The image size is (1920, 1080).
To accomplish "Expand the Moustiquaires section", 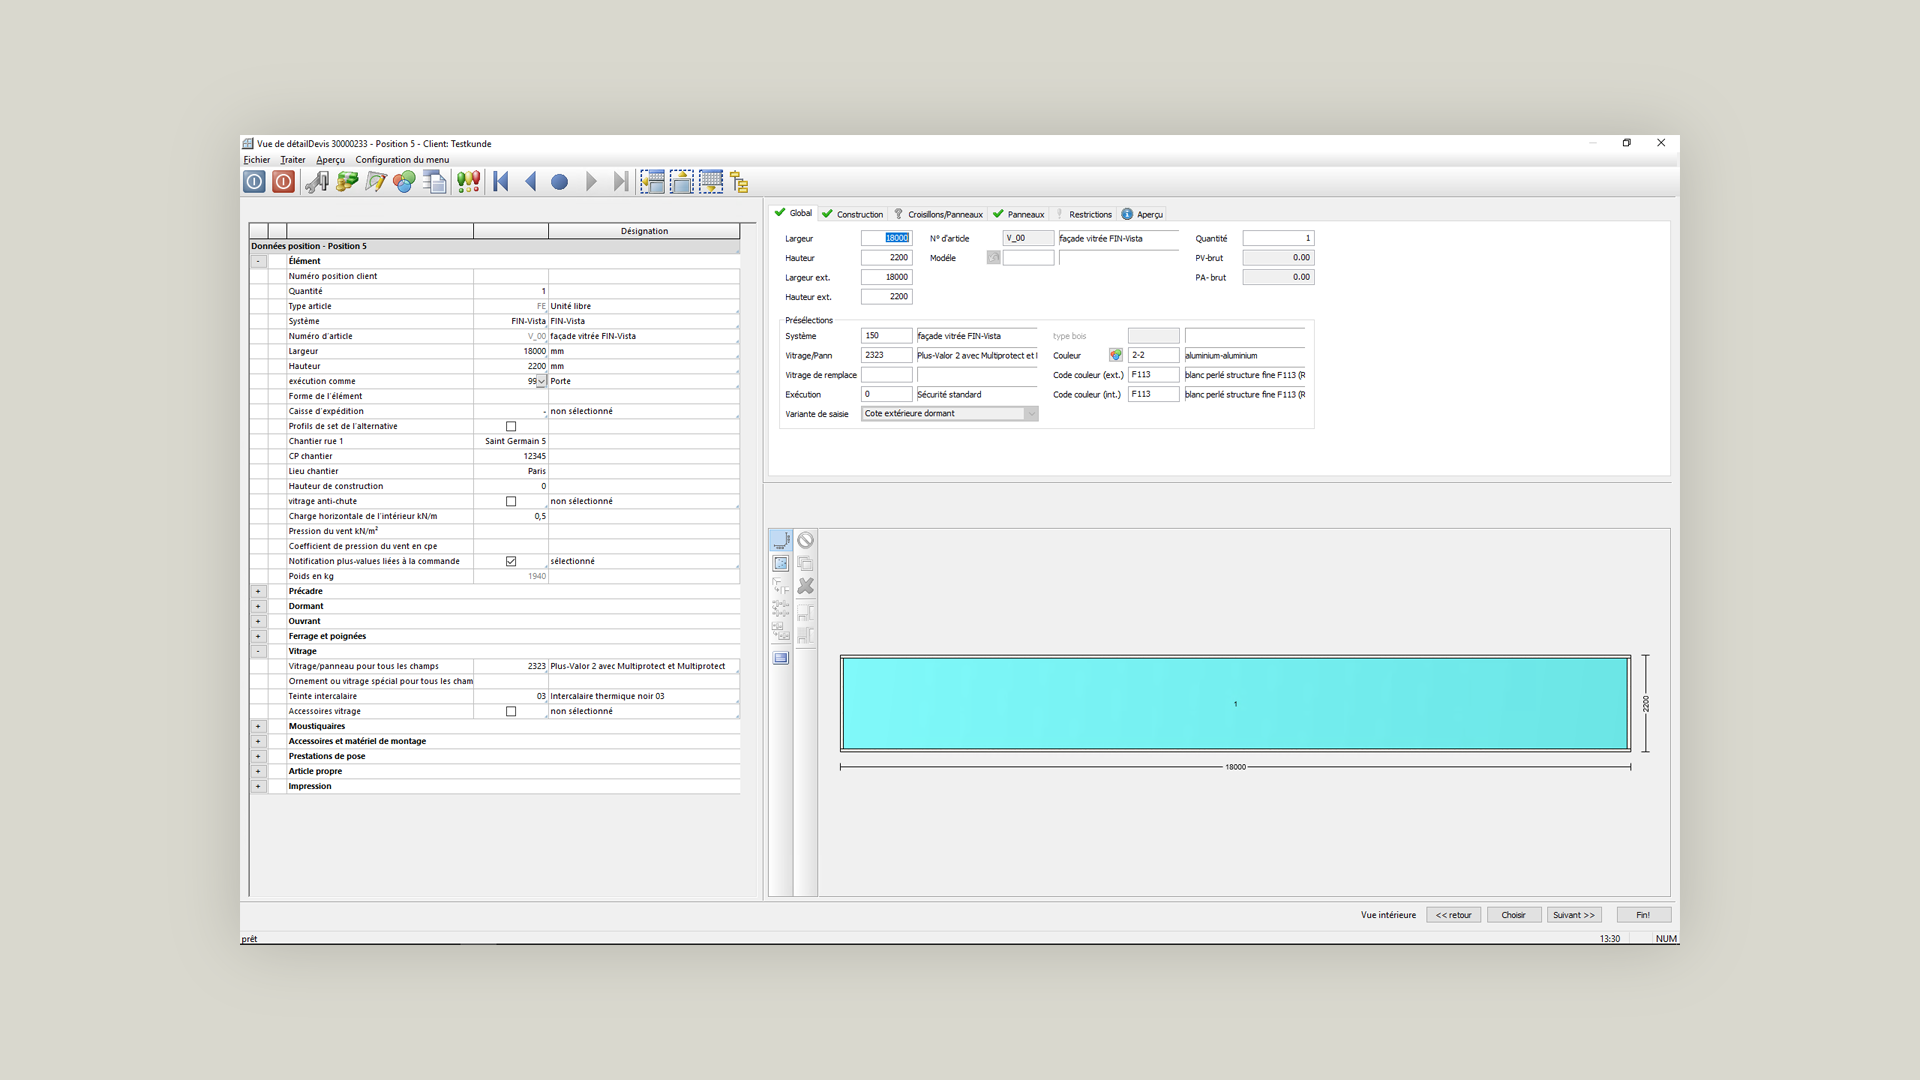I will pyautogui.click(x=258, y=727).
